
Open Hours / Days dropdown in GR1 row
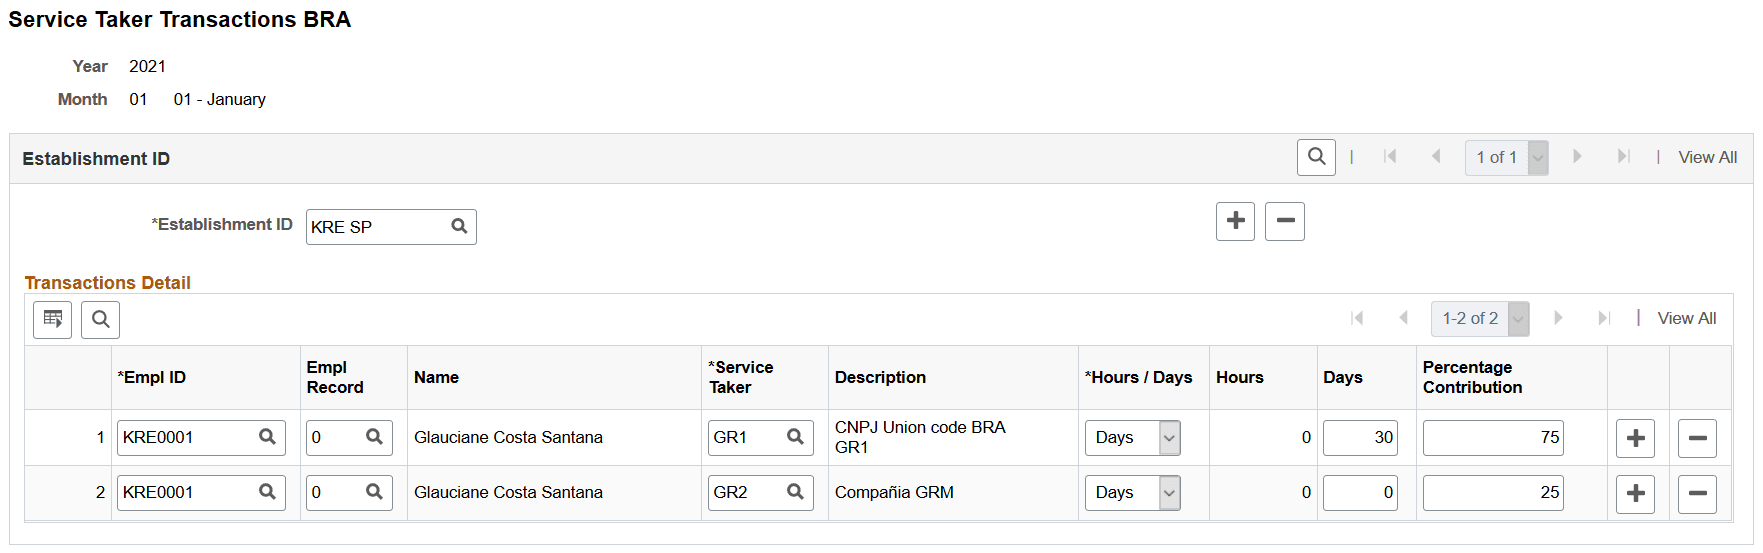click(1132, 438)
